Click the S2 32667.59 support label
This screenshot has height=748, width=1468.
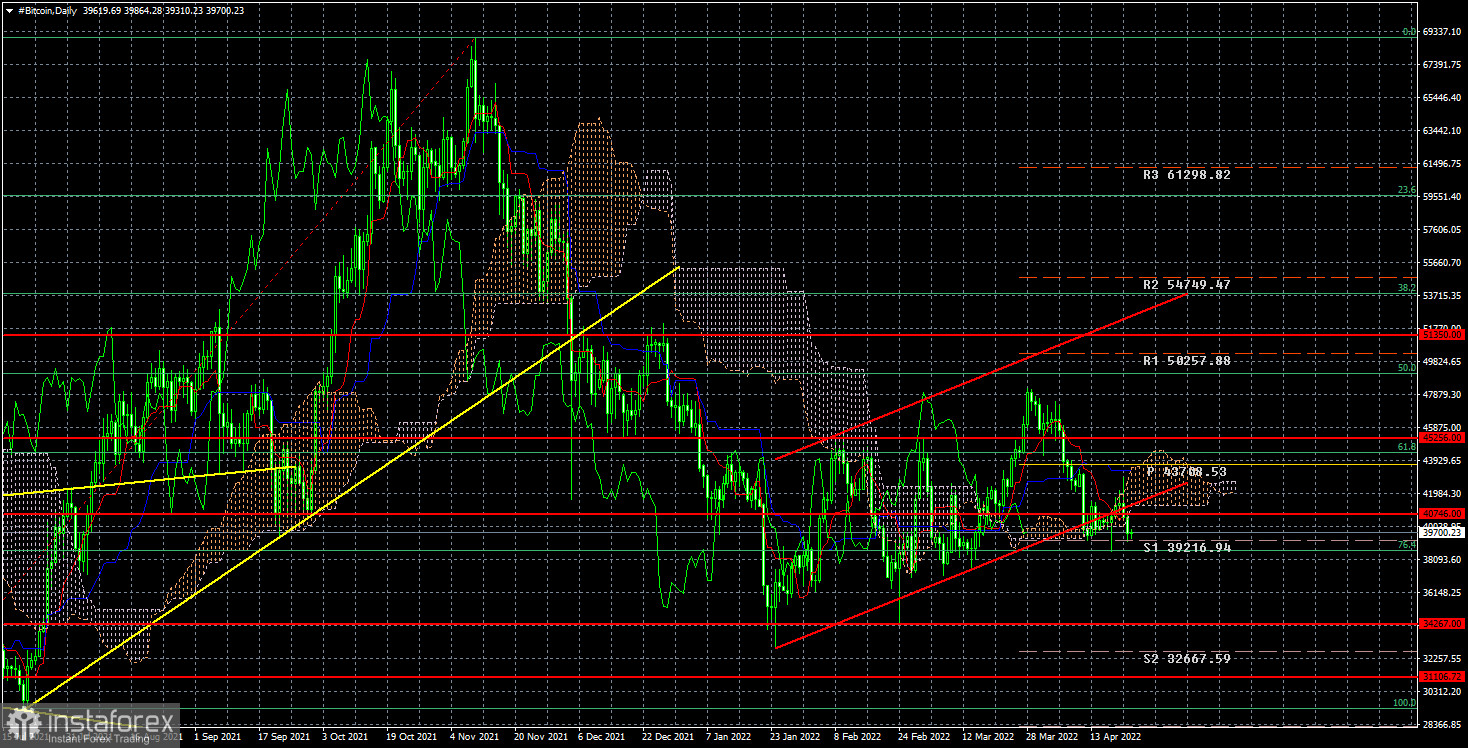1187,659
